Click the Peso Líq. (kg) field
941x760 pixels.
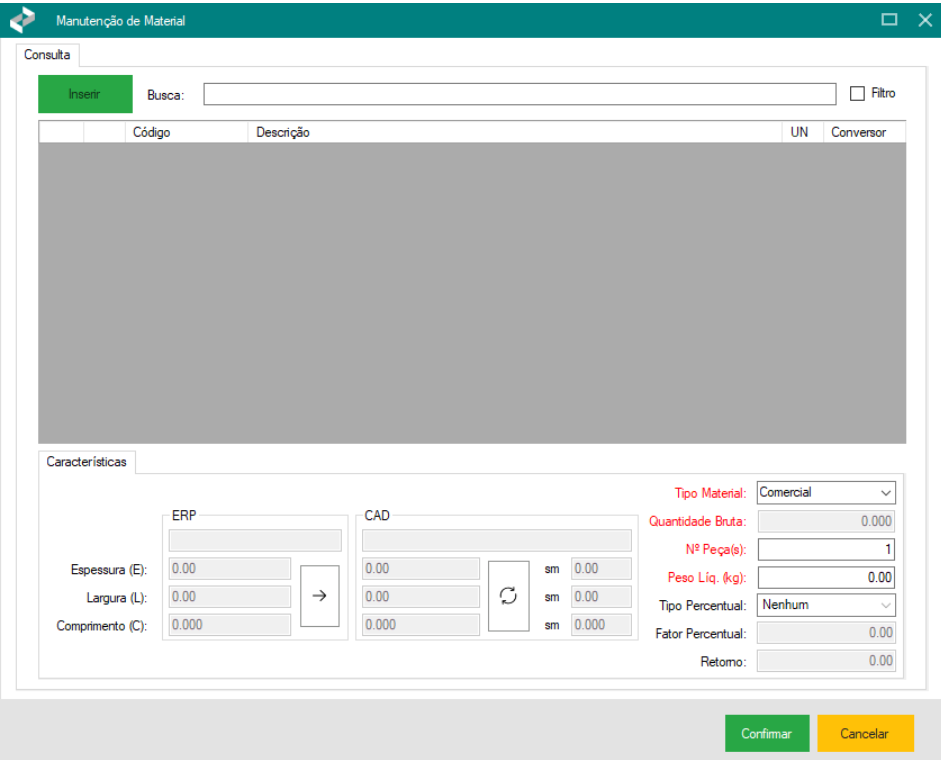826,577
